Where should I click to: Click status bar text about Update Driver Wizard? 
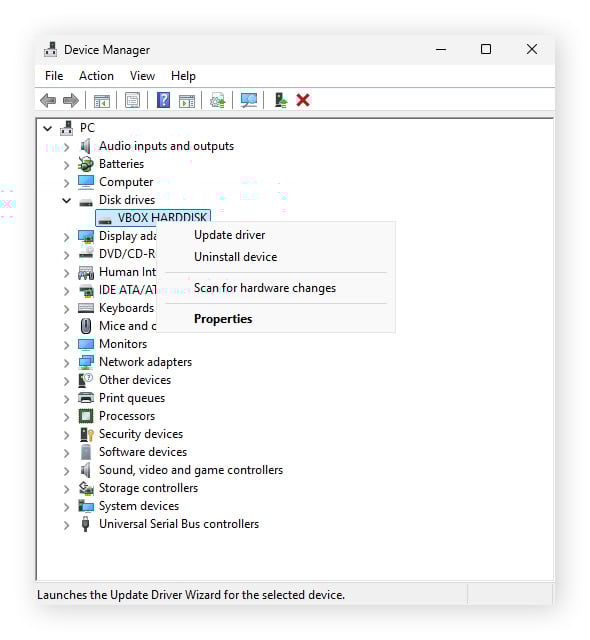coord(191,595)
